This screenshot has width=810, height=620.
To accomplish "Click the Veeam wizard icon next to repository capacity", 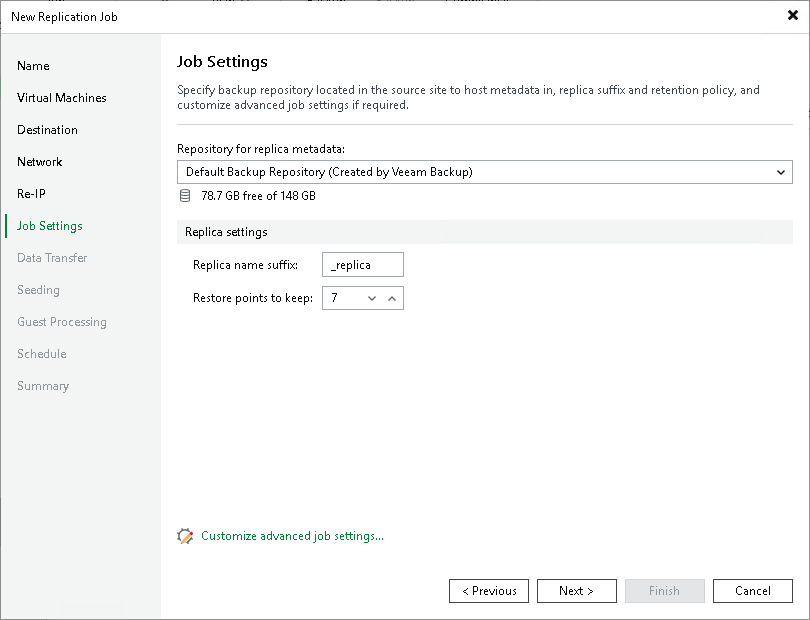I will click(185, 196).
